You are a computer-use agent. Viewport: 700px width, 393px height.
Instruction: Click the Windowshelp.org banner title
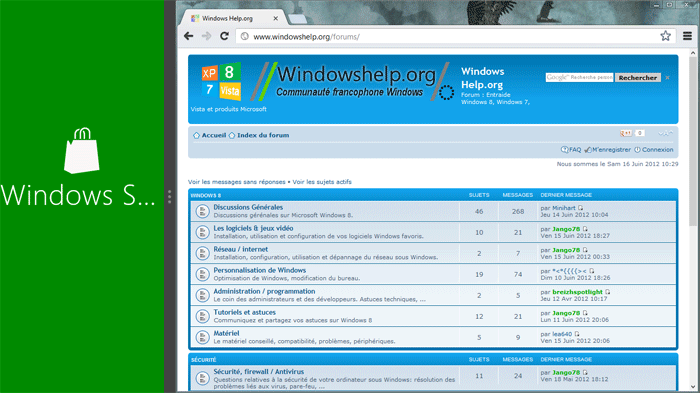tap(356, 75)
